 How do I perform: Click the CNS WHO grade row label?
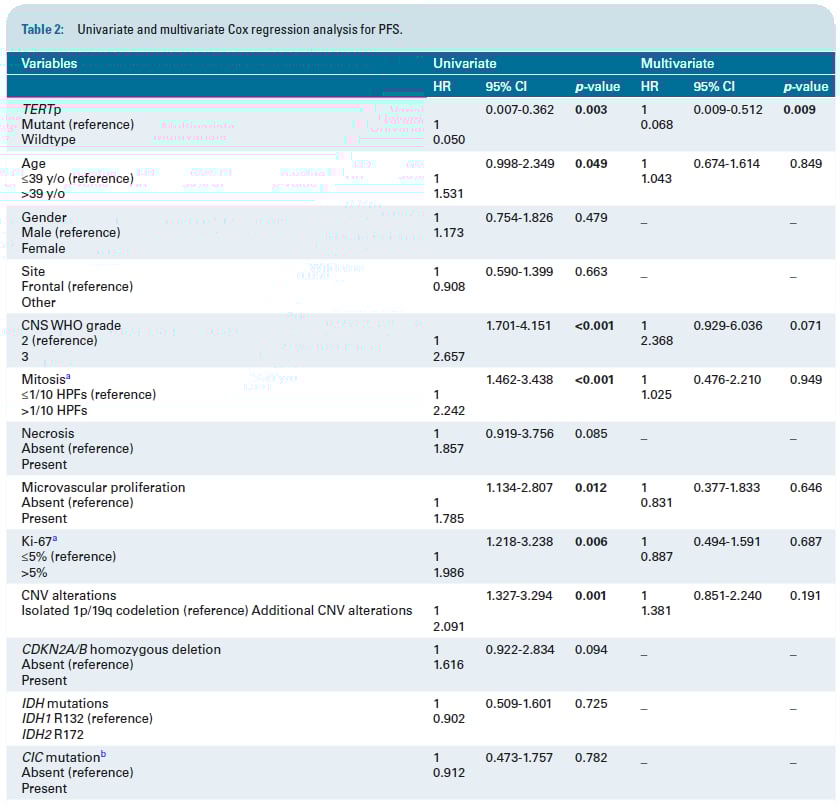point(71,325)
